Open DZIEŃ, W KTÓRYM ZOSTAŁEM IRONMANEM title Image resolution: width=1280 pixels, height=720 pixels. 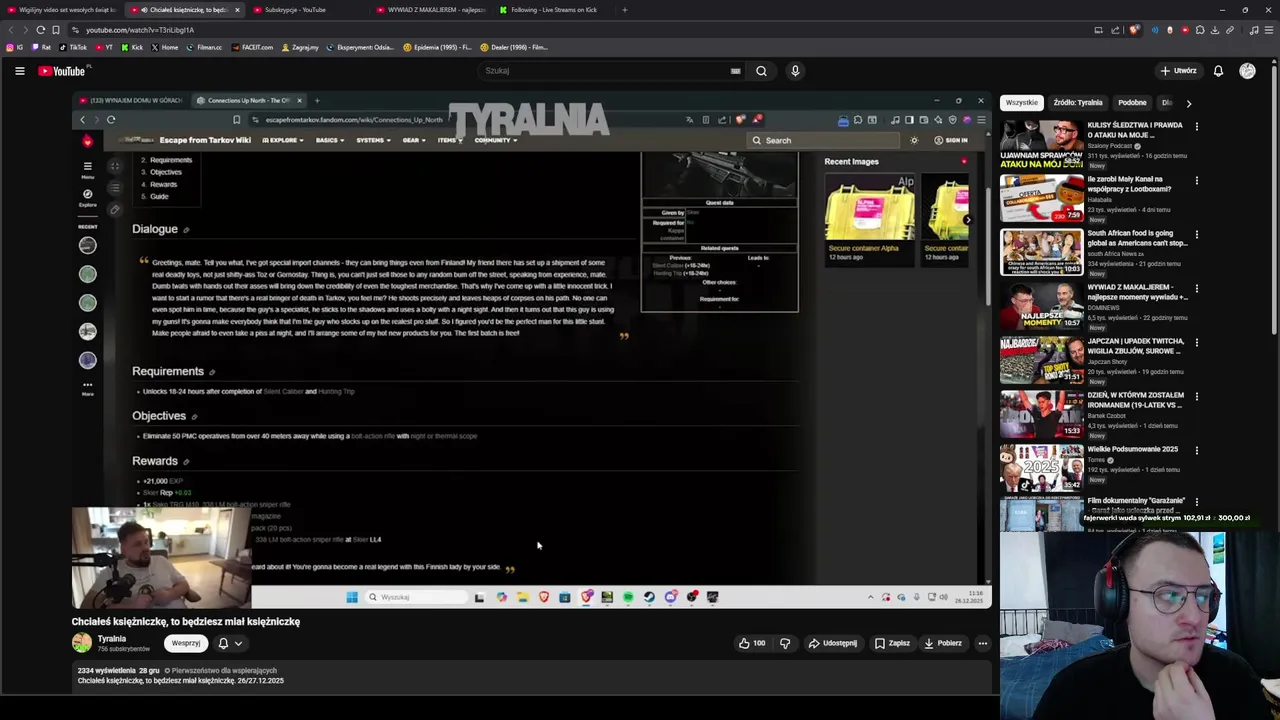point(1137,399)
